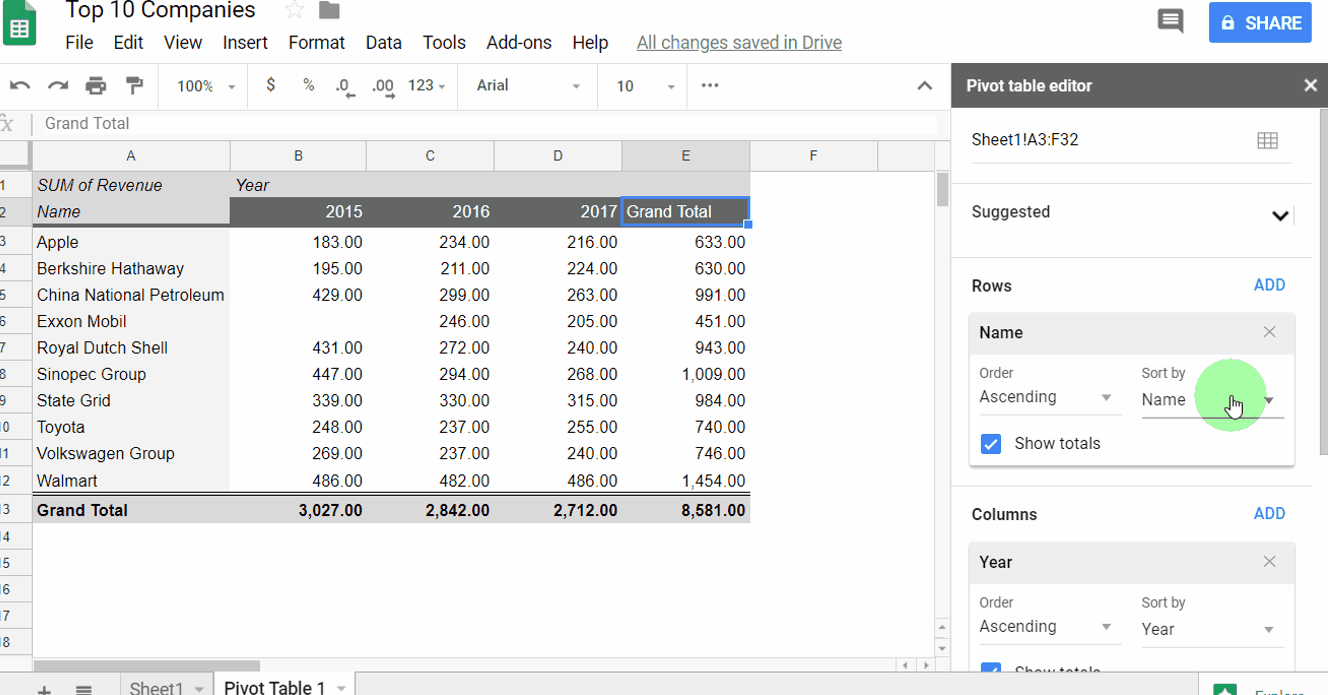The image size is (1328, 695).
Task: Click the document title Top 10 Companies
Action: pos(160,11)
